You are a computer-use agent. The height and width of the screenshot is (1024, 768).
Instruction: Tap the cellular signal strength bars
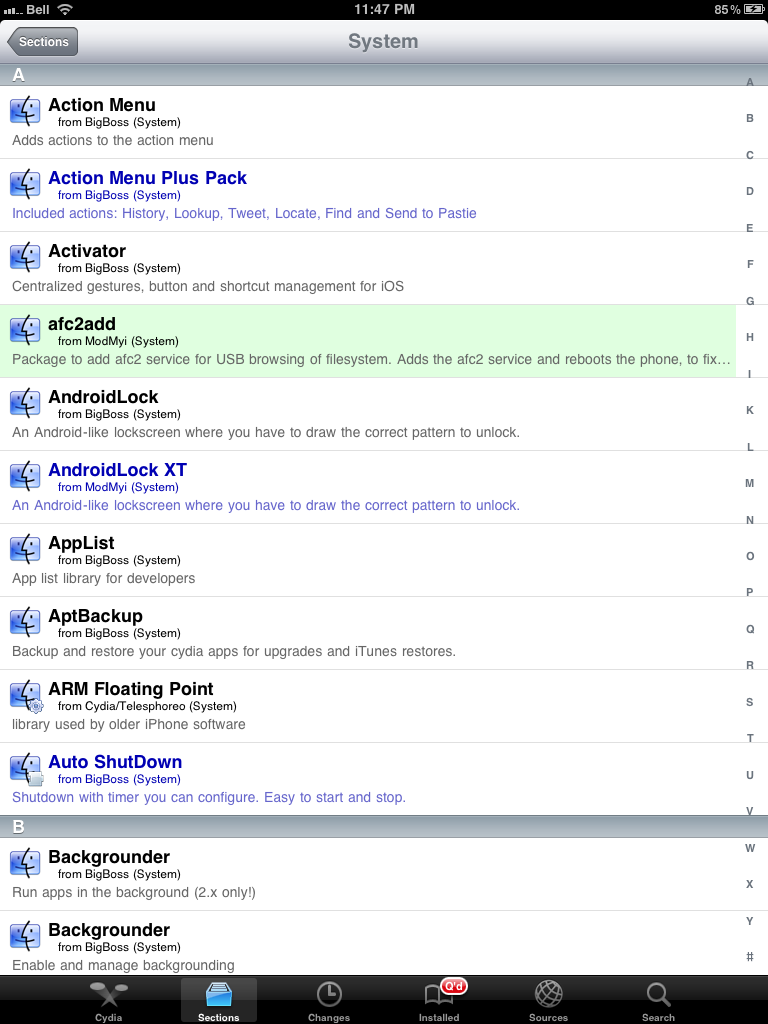[x=13, y=10]
